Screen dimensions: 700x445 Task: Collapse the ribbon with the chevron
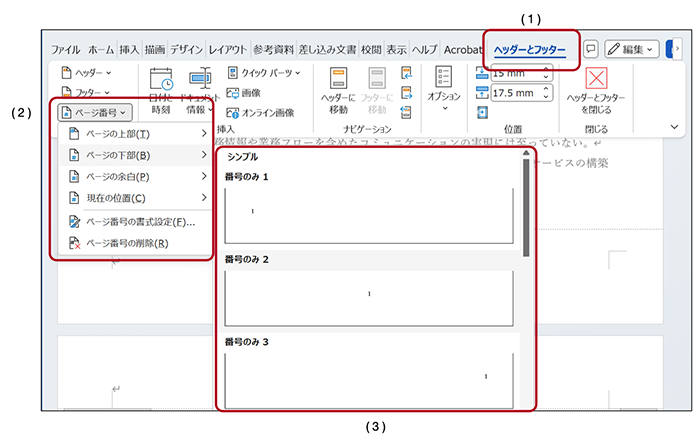pyautogui.click(x=674, y=127)
